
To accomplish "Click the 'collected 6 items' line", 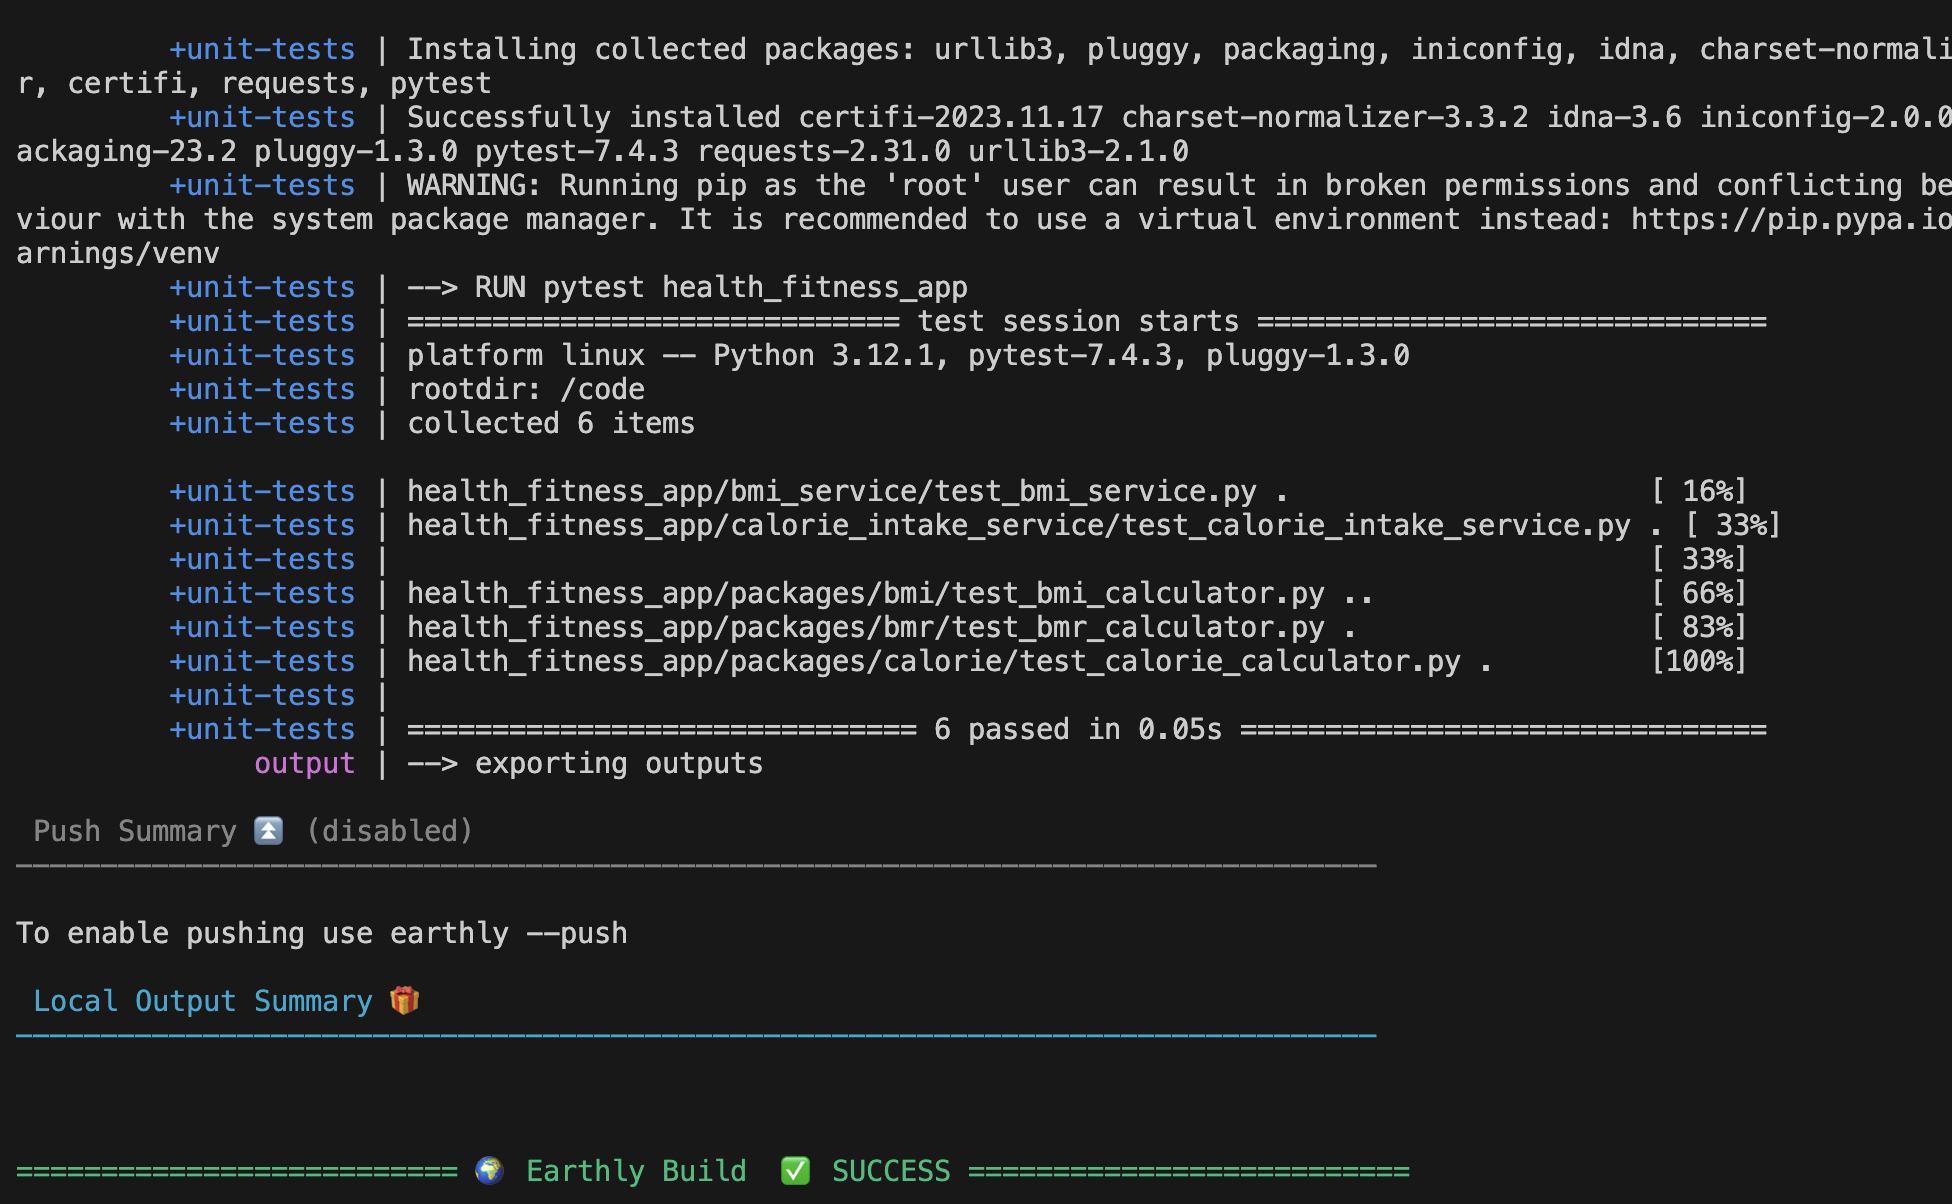I will tap(550, 423).
